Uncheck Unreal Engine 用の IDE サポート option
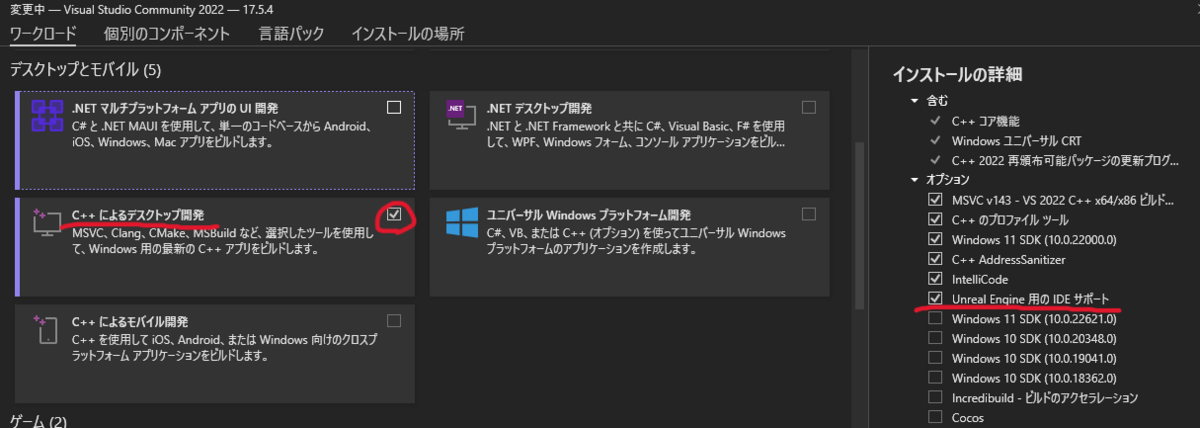This screenshot has height=428, width=1200. pyautogui.click(x=935, y=298)
